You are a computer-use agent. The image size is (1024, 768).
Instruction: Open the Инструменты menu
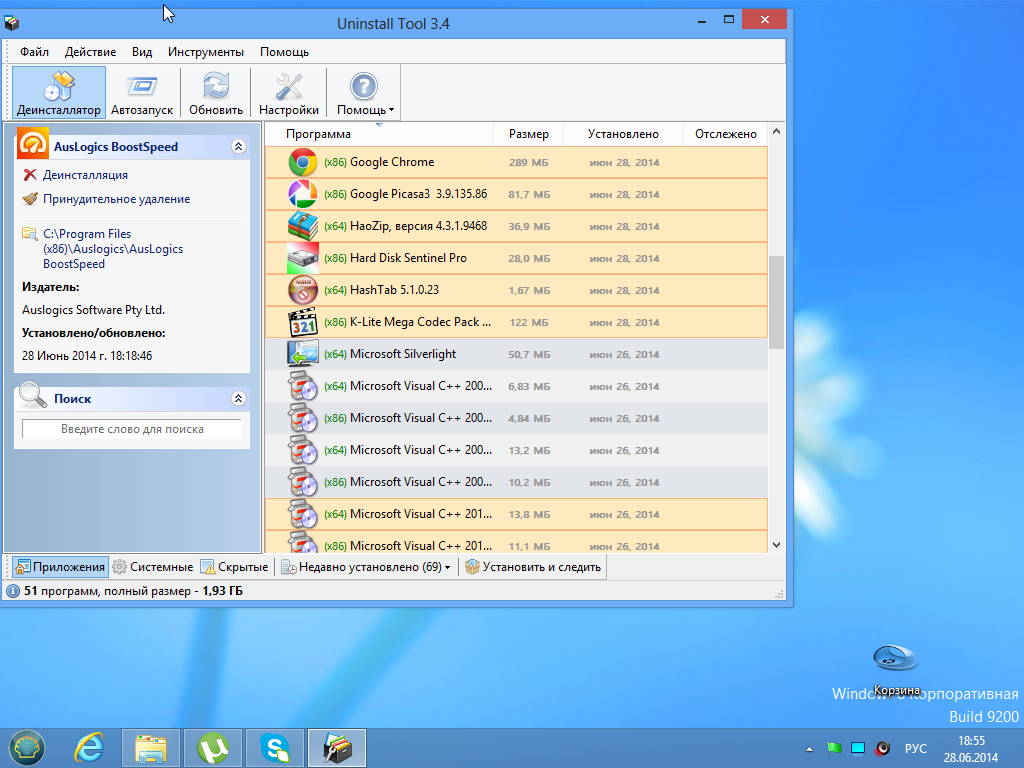click(x=206, y=52)
